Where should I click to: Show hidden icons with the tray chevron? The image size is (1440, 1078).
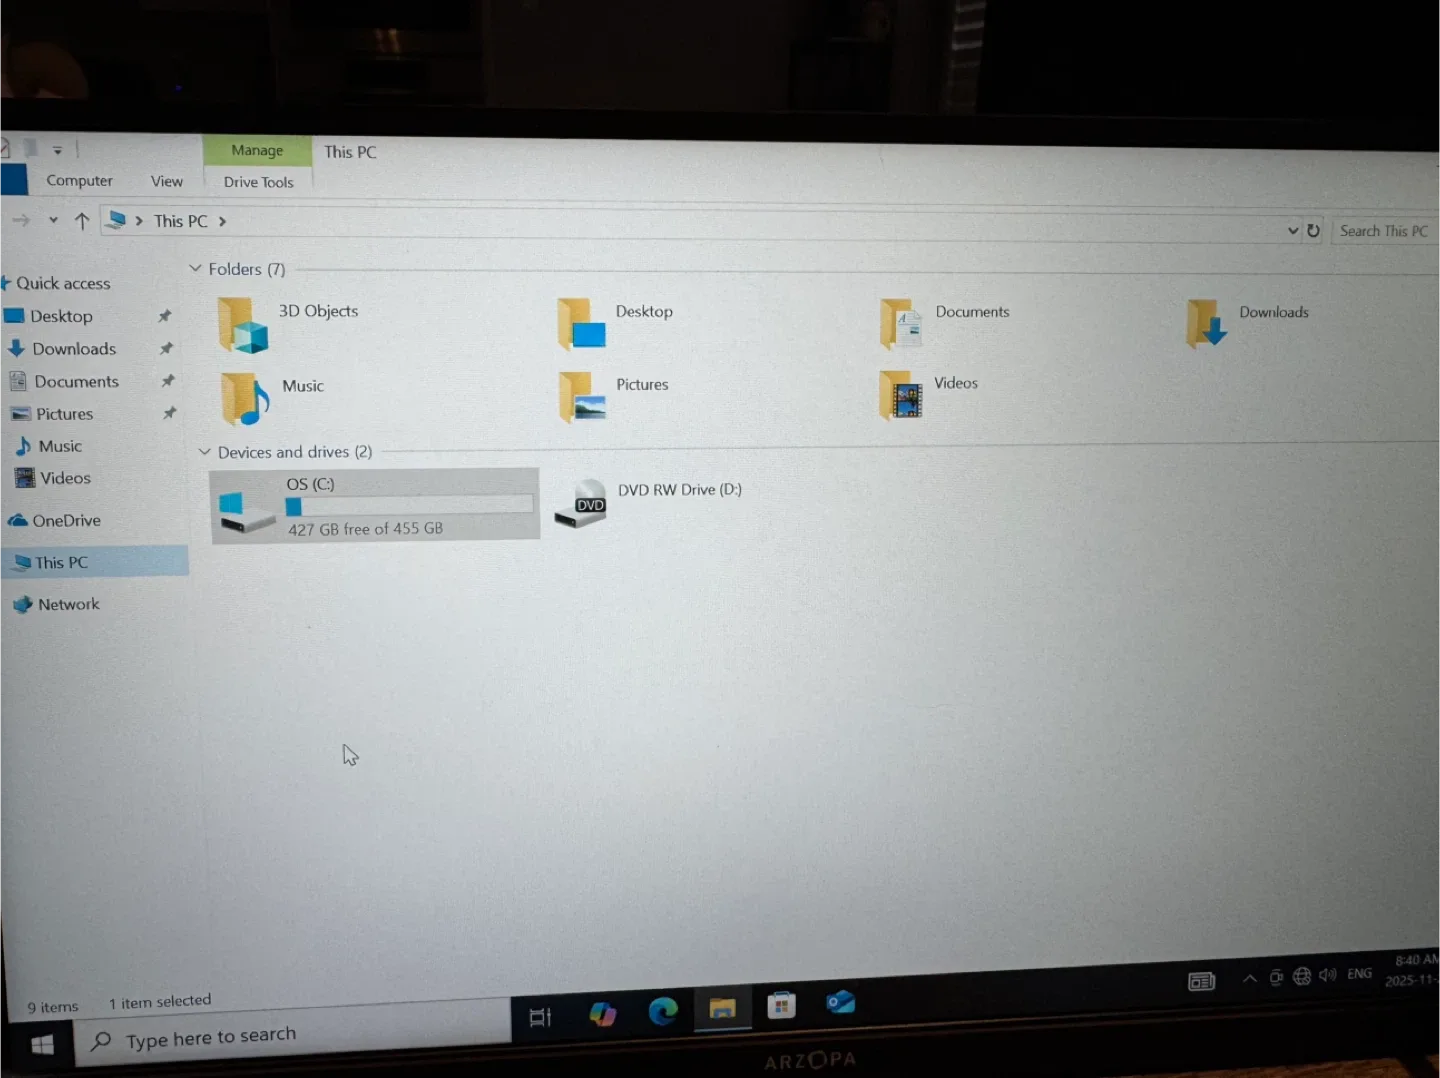click(x=1249, y=979)
